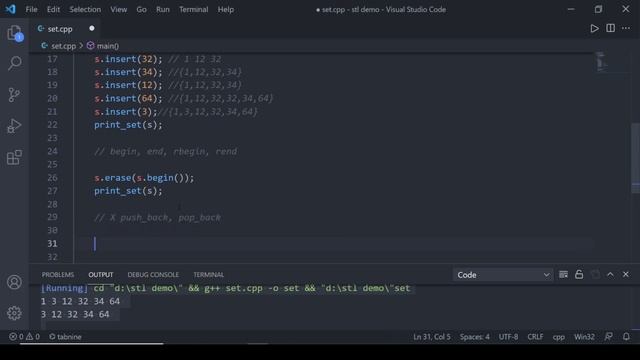Open the Source Control view

point(14,95)
